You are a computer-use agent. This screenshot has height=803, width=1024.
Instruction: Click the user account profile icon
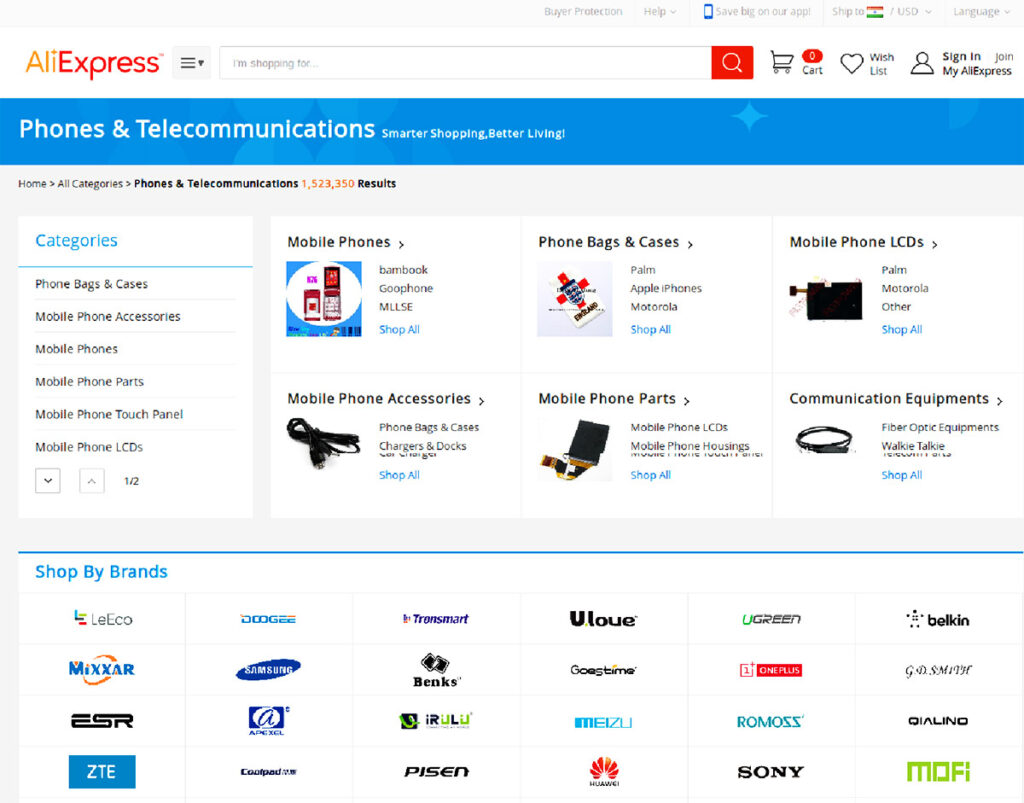point(921,64)
